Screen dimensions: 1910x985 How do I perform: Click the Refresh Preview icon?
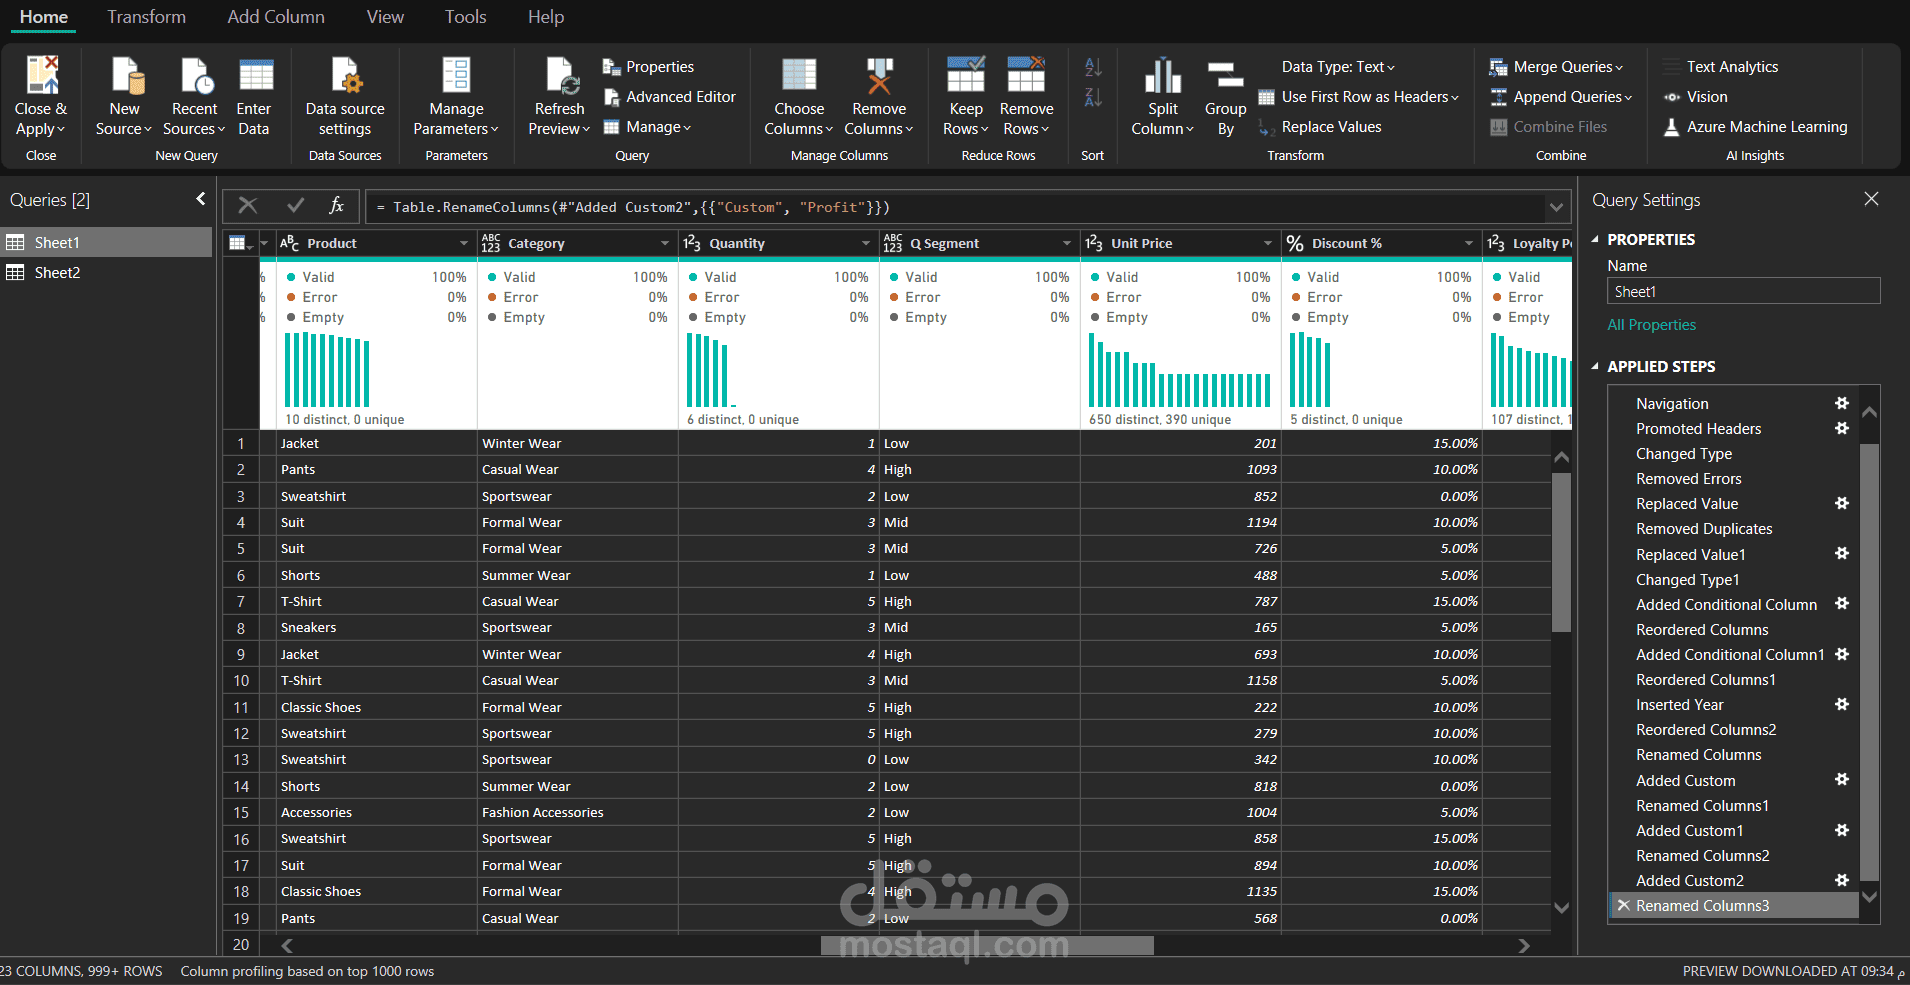point(560,76)
